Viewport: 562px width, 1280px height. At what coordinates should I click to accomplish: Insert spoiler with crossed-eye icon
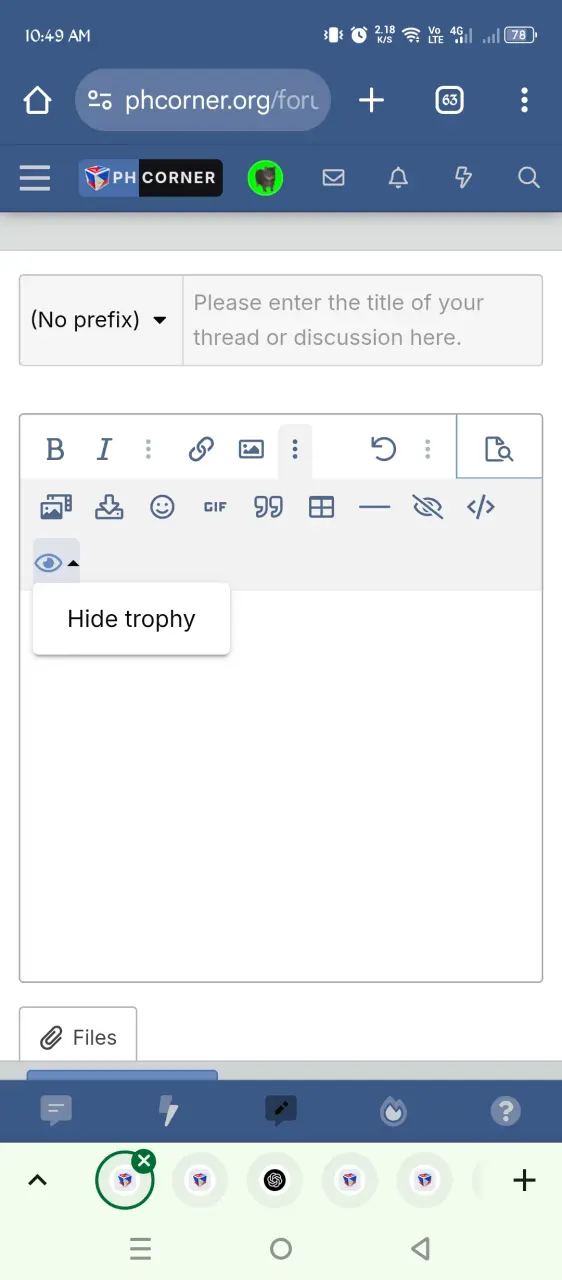pos(427,507)
